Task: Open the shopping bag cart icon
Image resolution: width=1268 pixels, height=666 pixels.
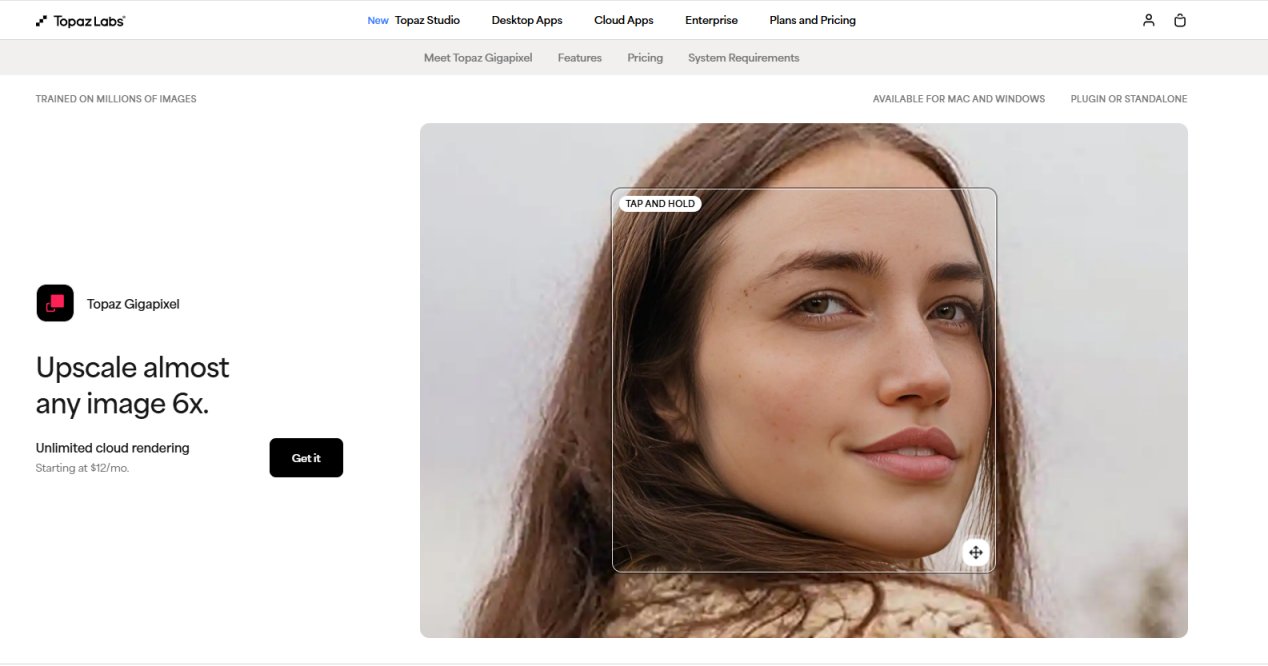Action: click(1180, 20)
